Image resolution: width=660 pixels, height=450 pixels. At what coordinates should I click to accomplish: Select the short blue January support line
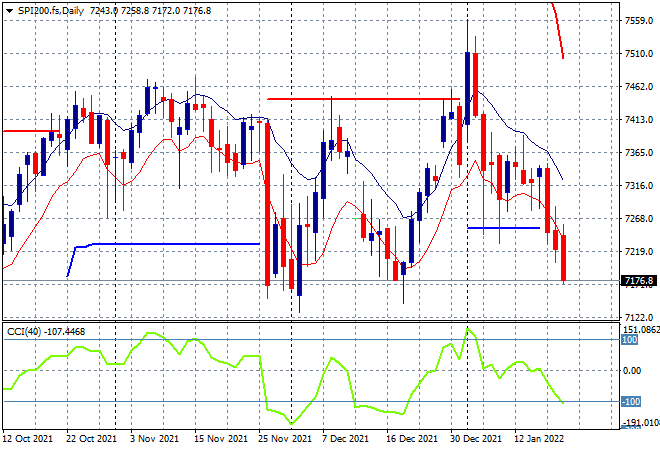503,228
